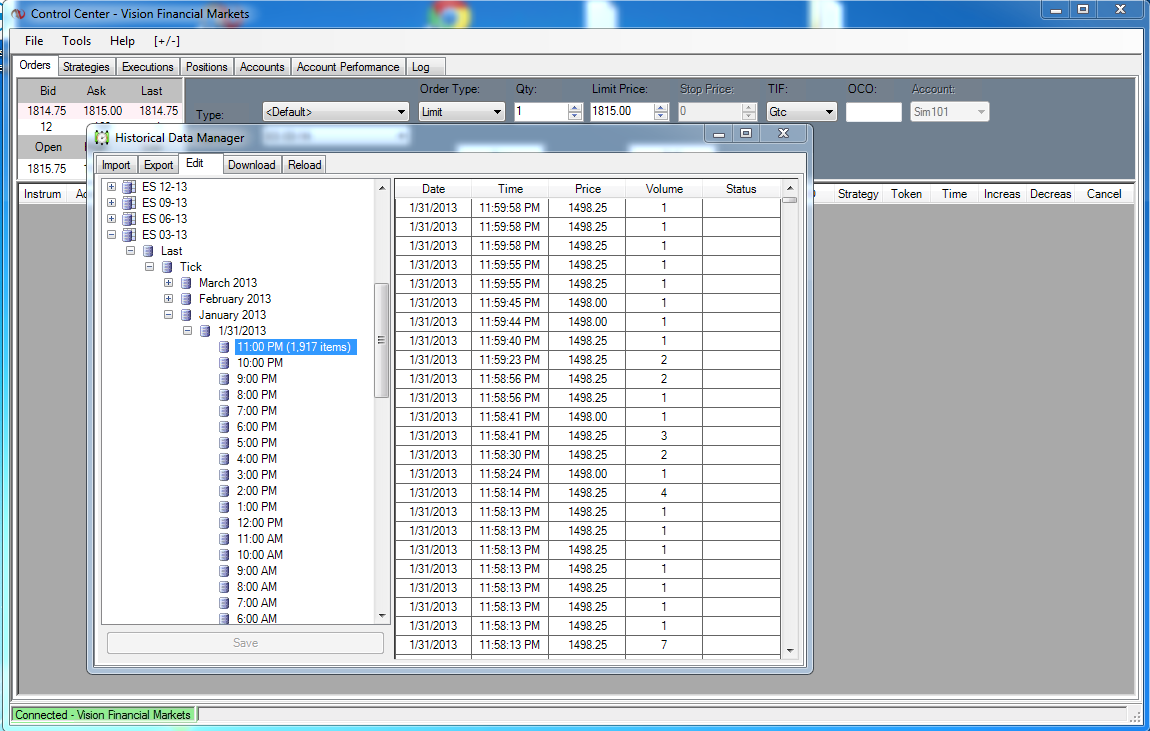Click icon next to 5:00 PM entry
Image resolution: width=1150 pixels, height=731 pixels.
tap(224, 443)
